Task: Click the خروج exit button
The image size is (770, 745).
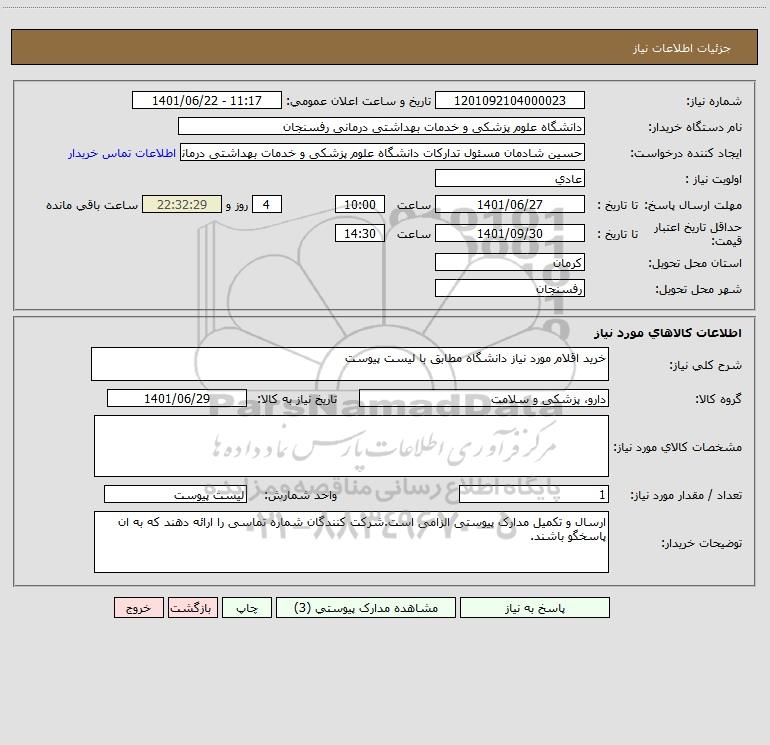Action: click(138, 608)
